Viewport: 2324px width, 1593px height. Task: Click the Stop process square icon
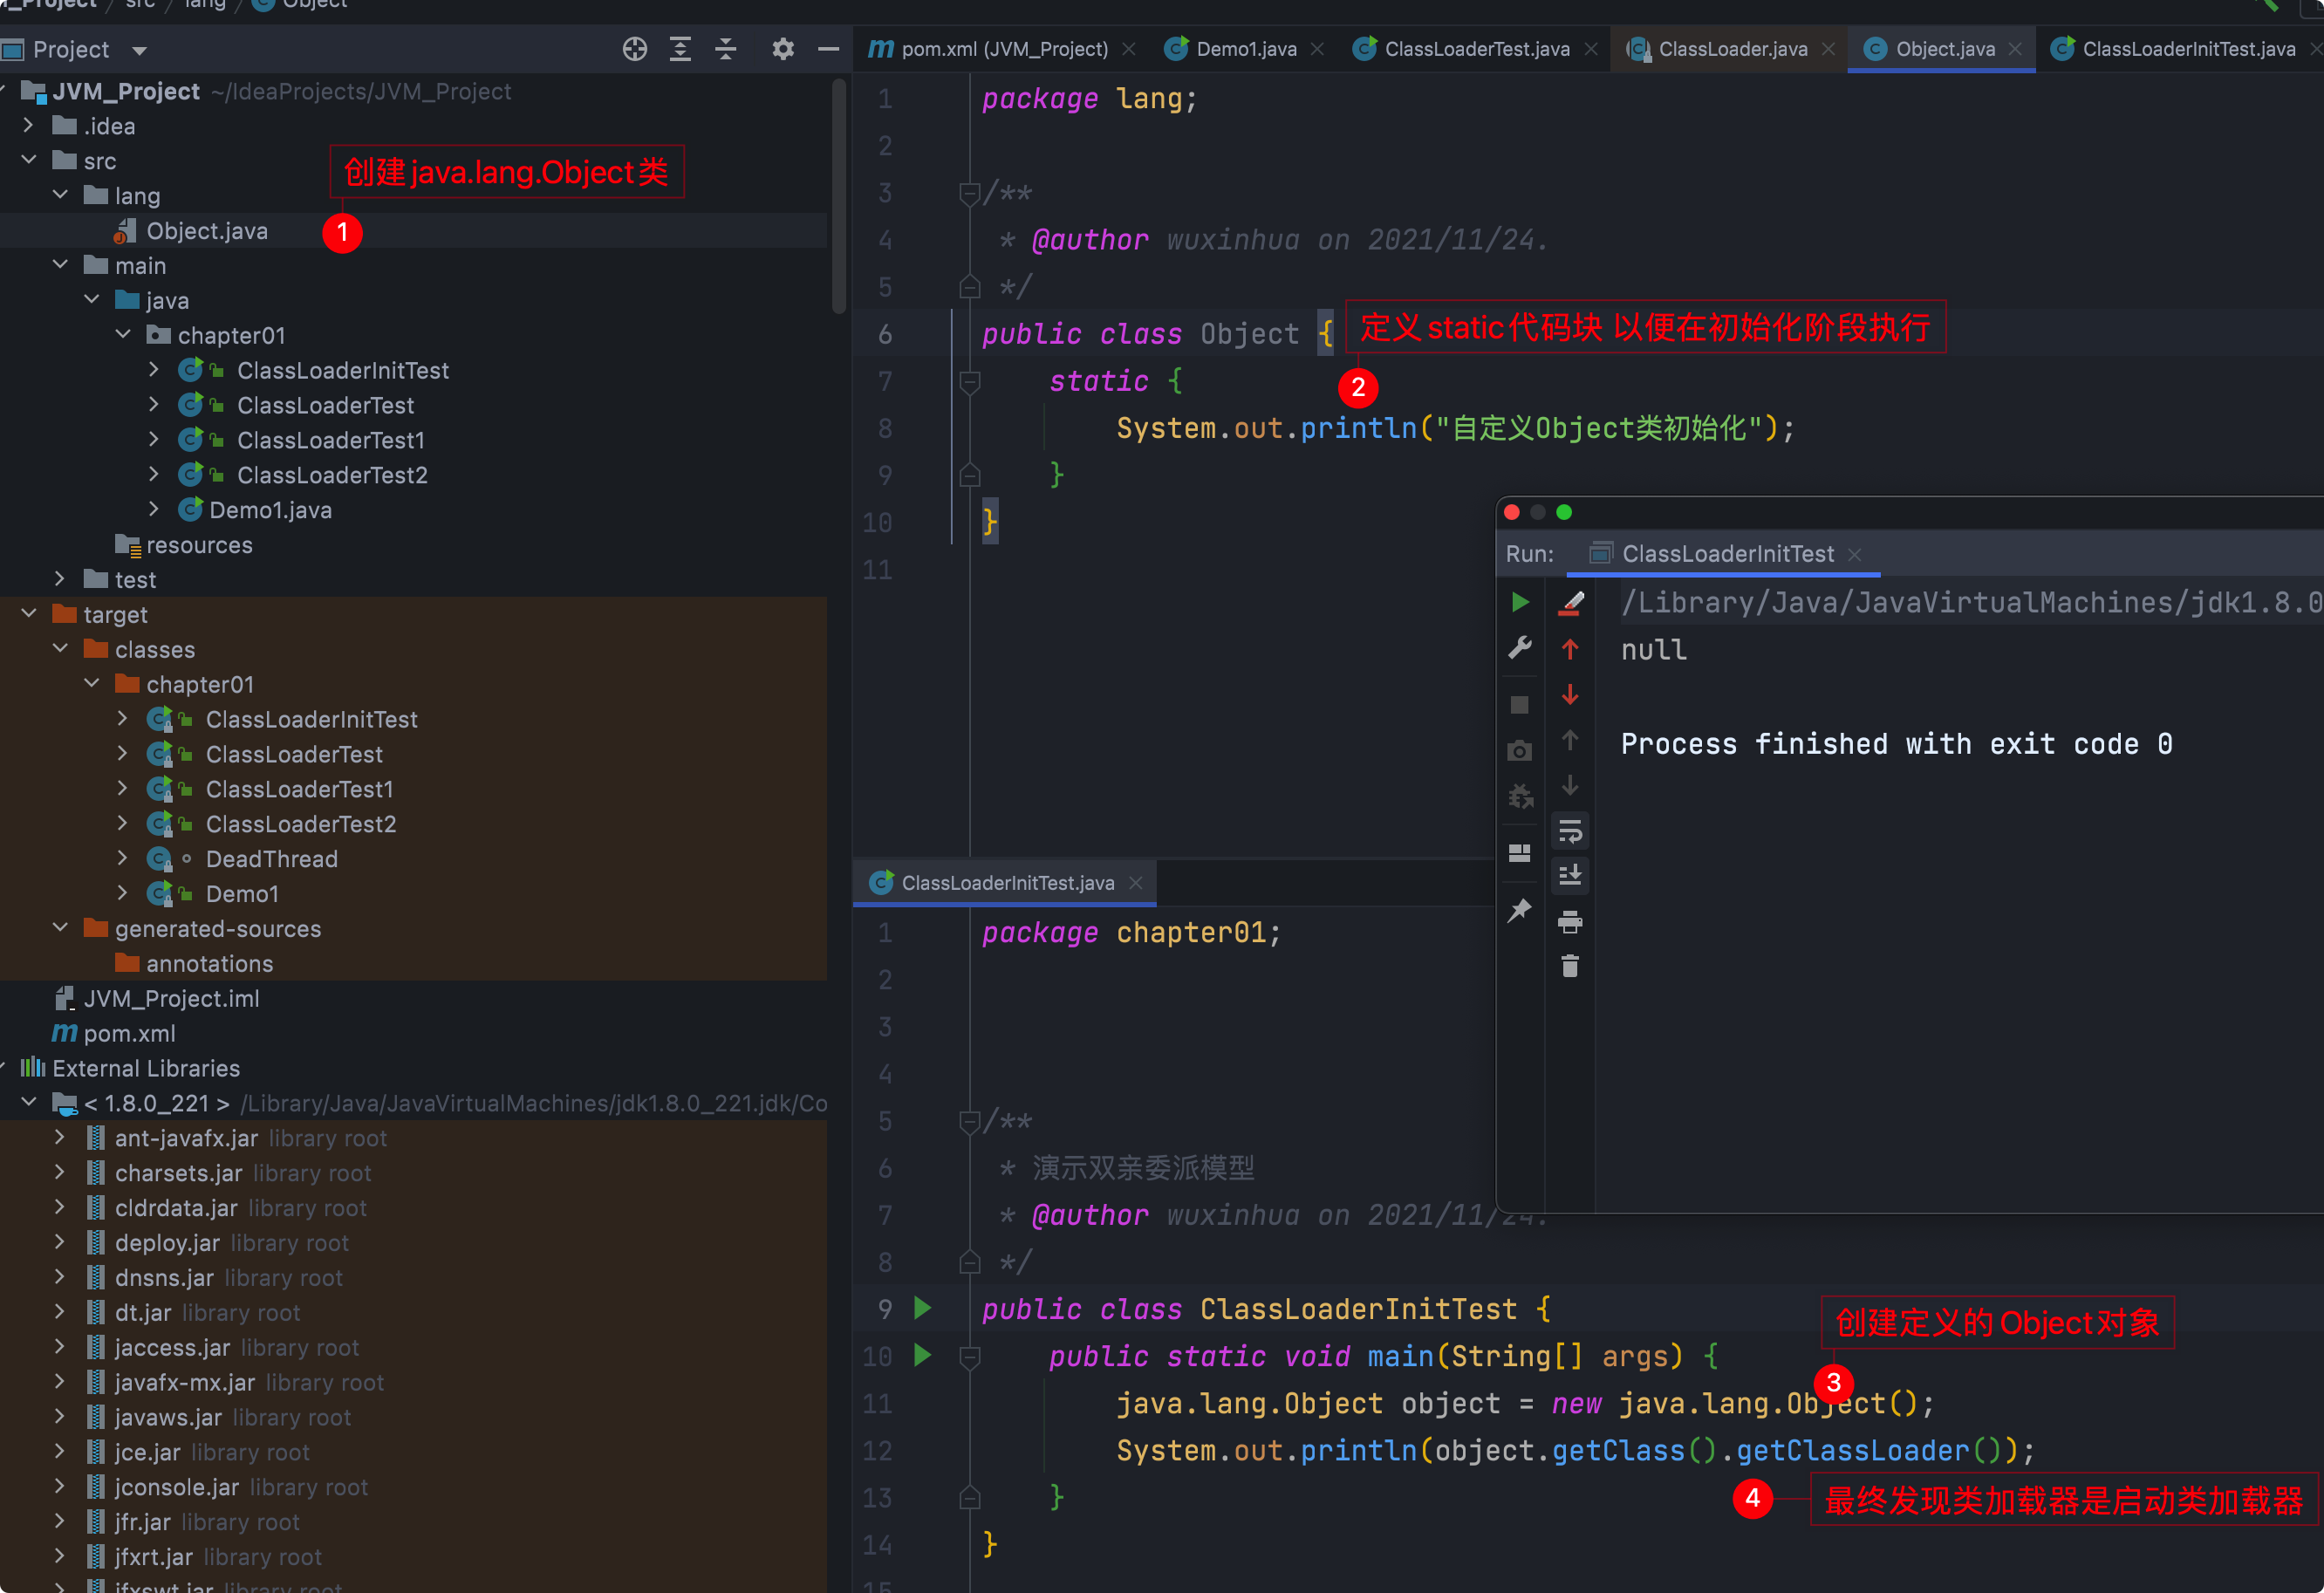[x=1520, y=705]
